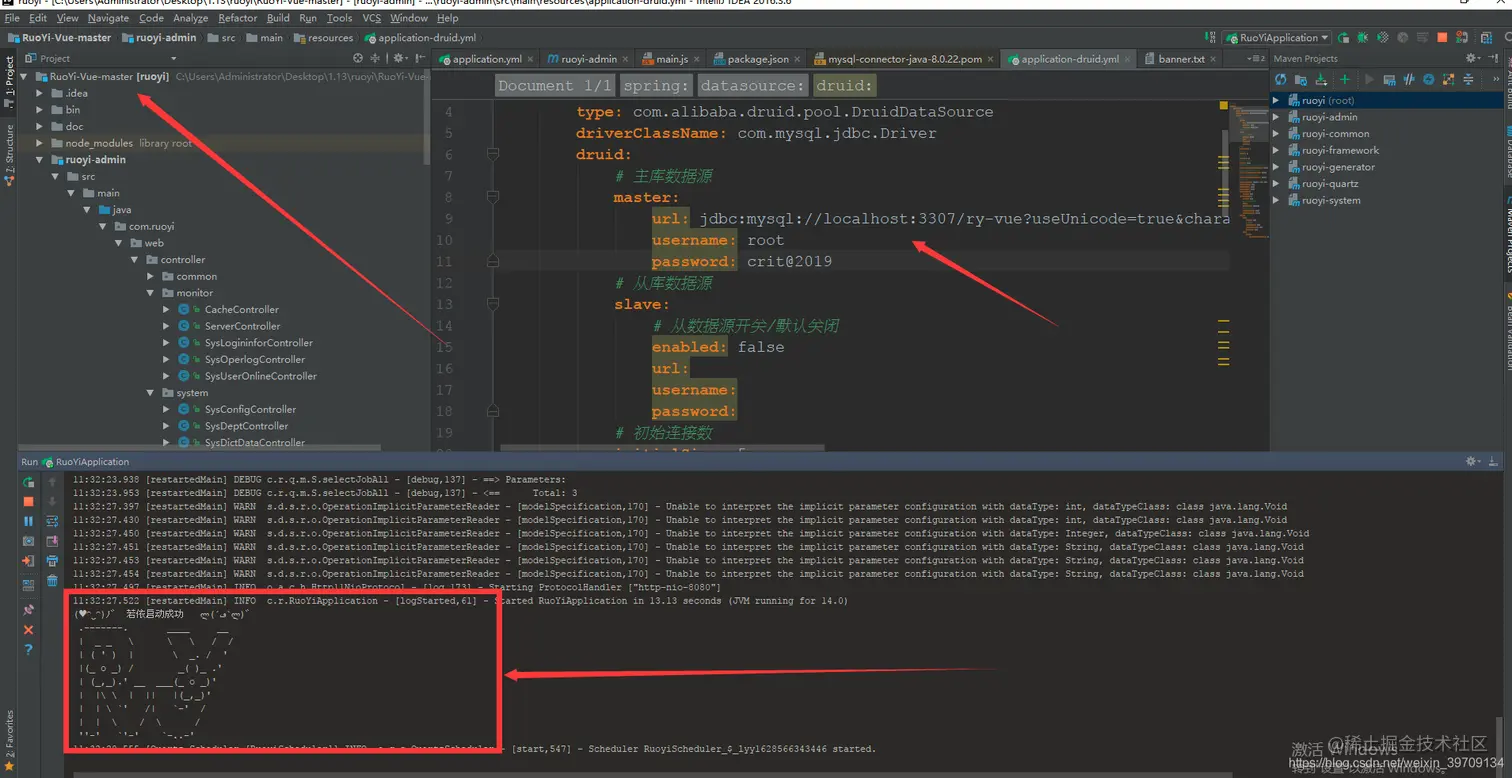The image size is (1512, 778).
Task: Open the Analyze menu
Action: [190, 18]
